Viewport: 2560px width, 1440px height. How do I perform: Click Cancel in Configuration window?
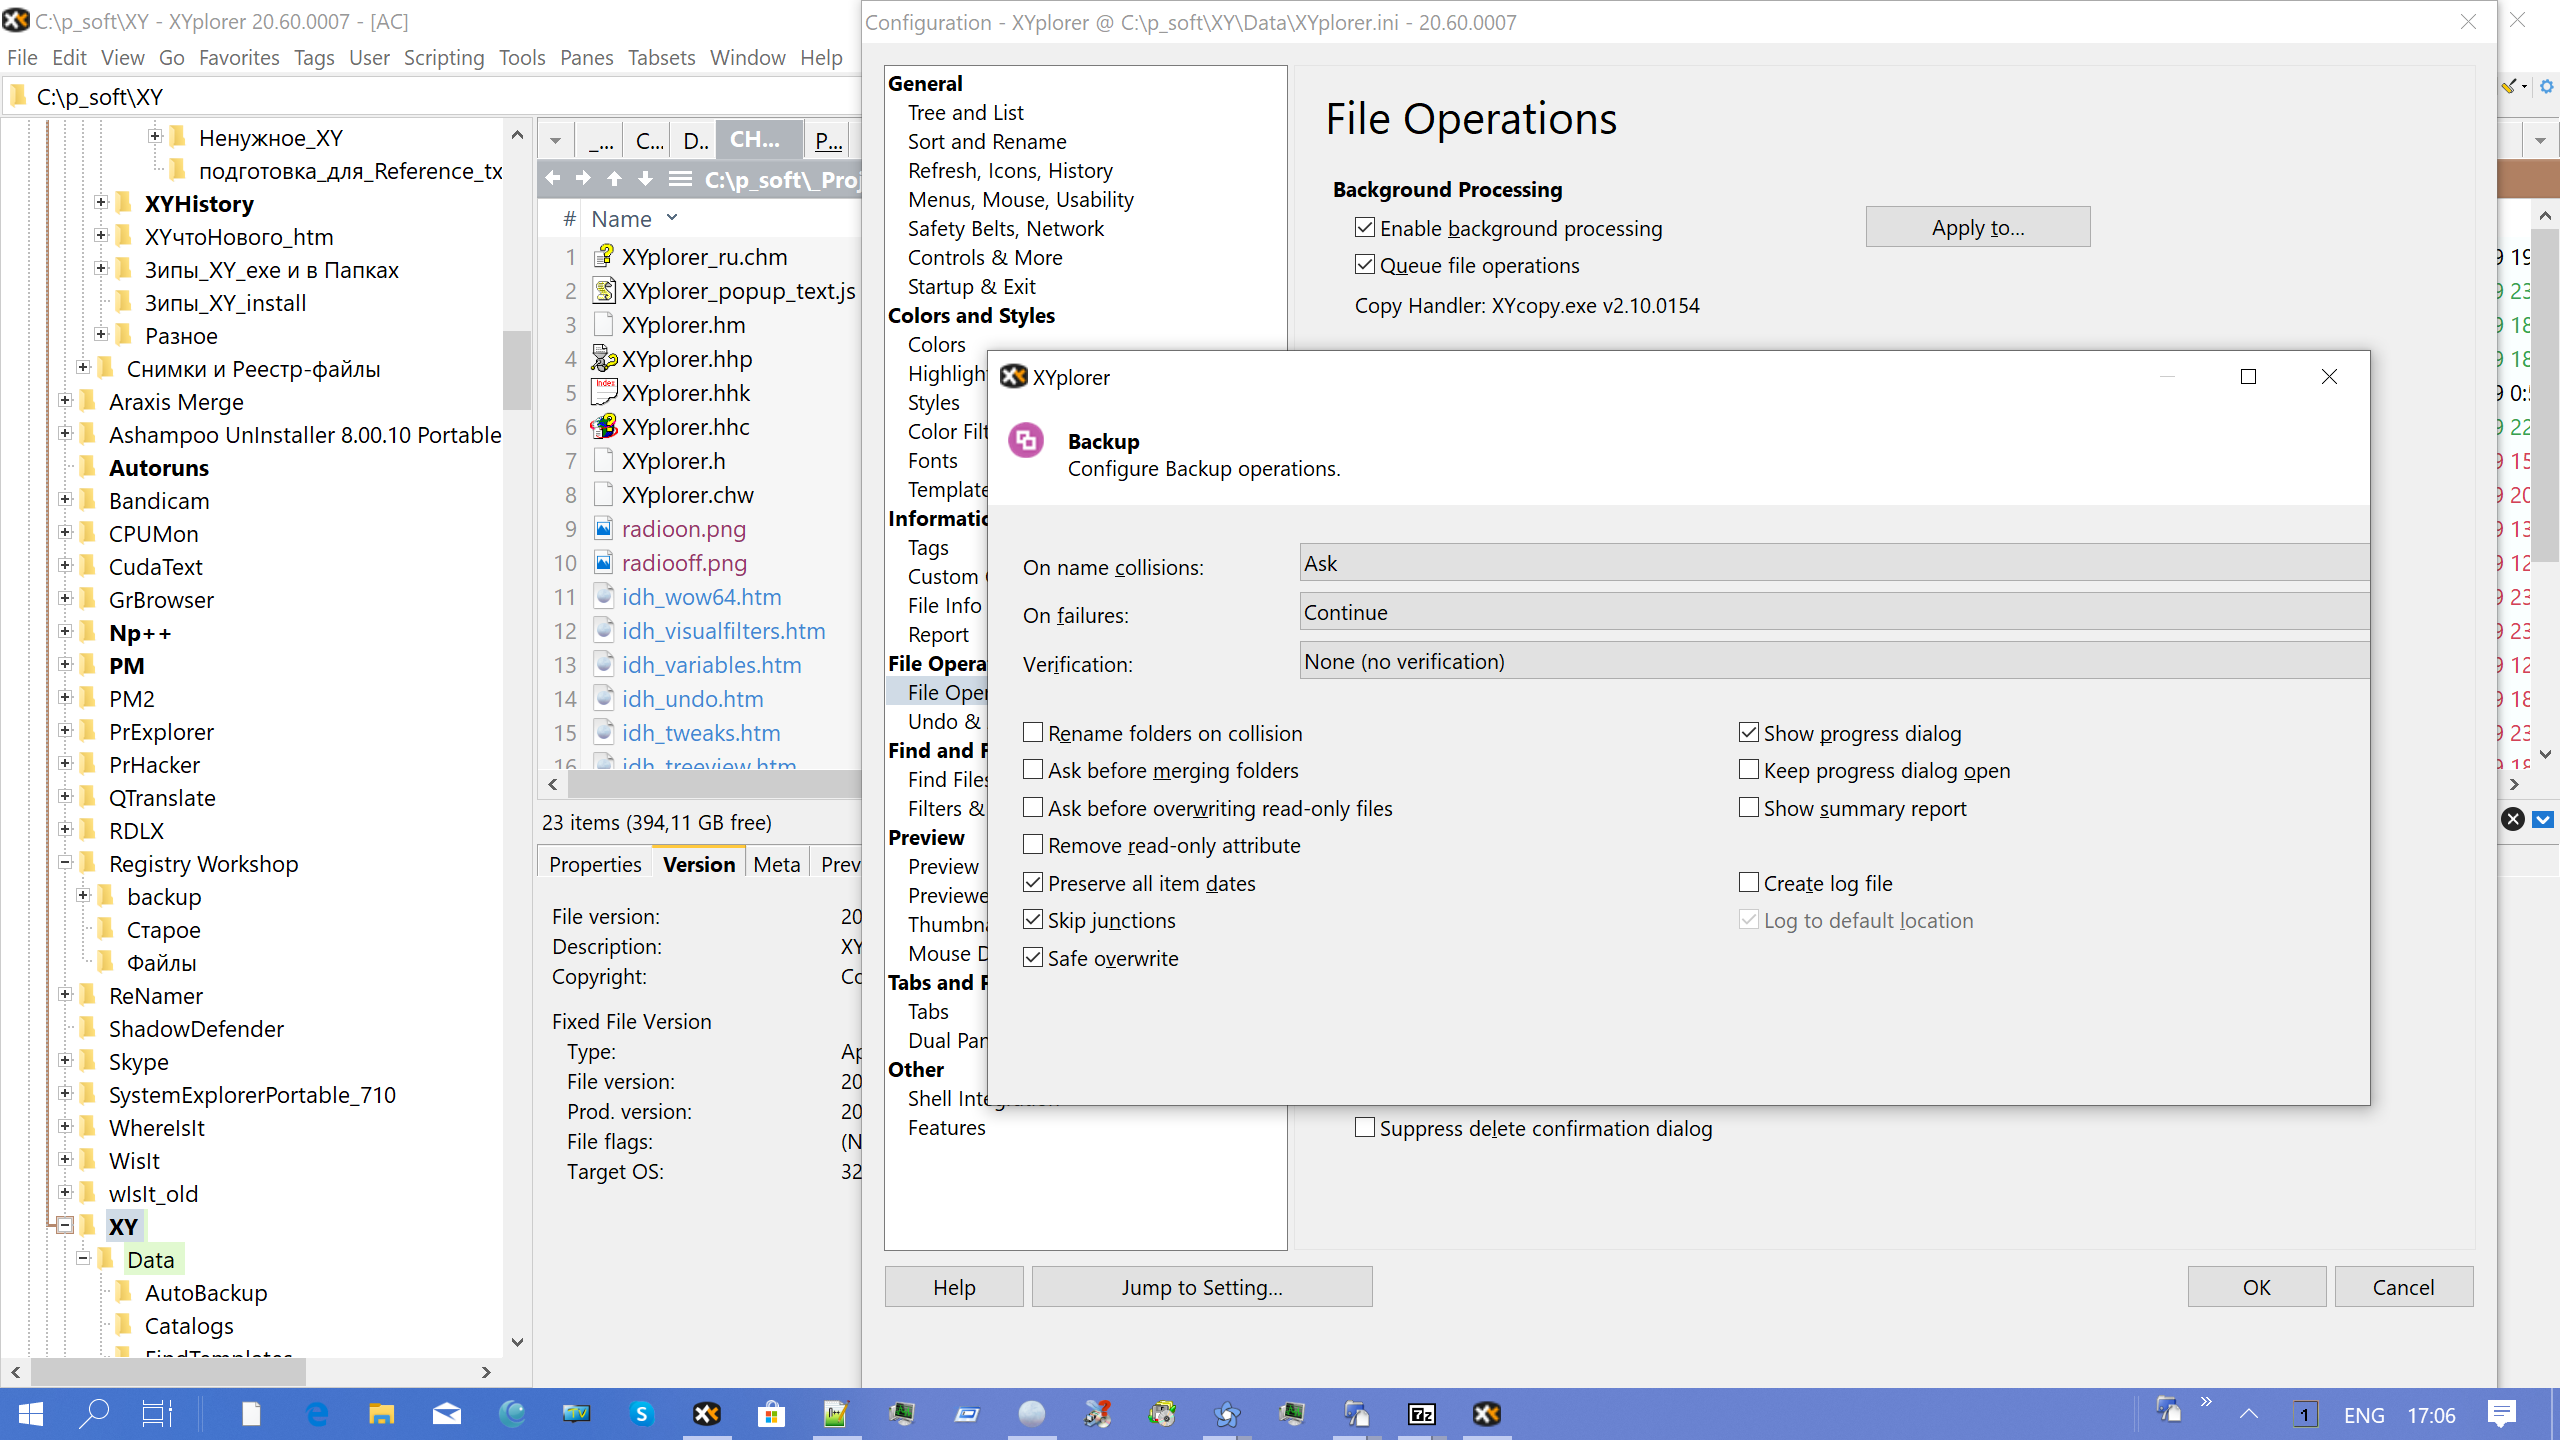pyautogui.click(x=2404, y=1287)
